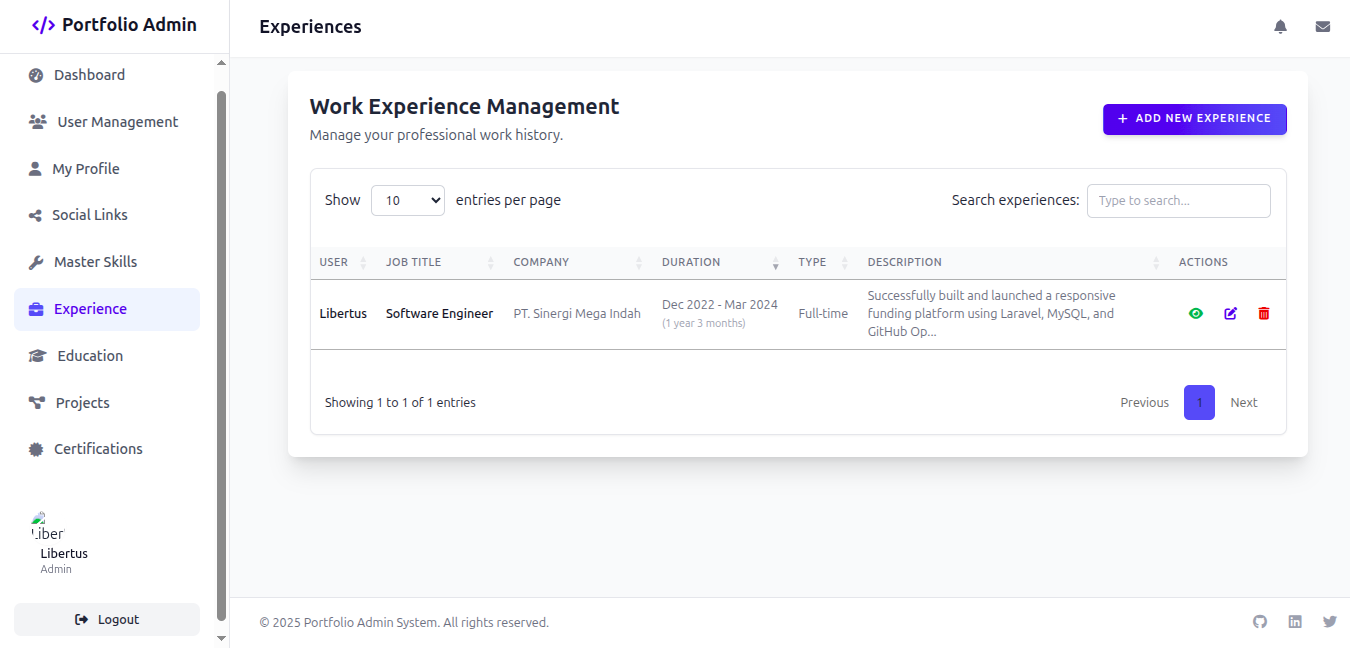Viewport: 1350px width, 648px height.
Task: Open messages via the envelope icon
Action: coord(1323,26)
